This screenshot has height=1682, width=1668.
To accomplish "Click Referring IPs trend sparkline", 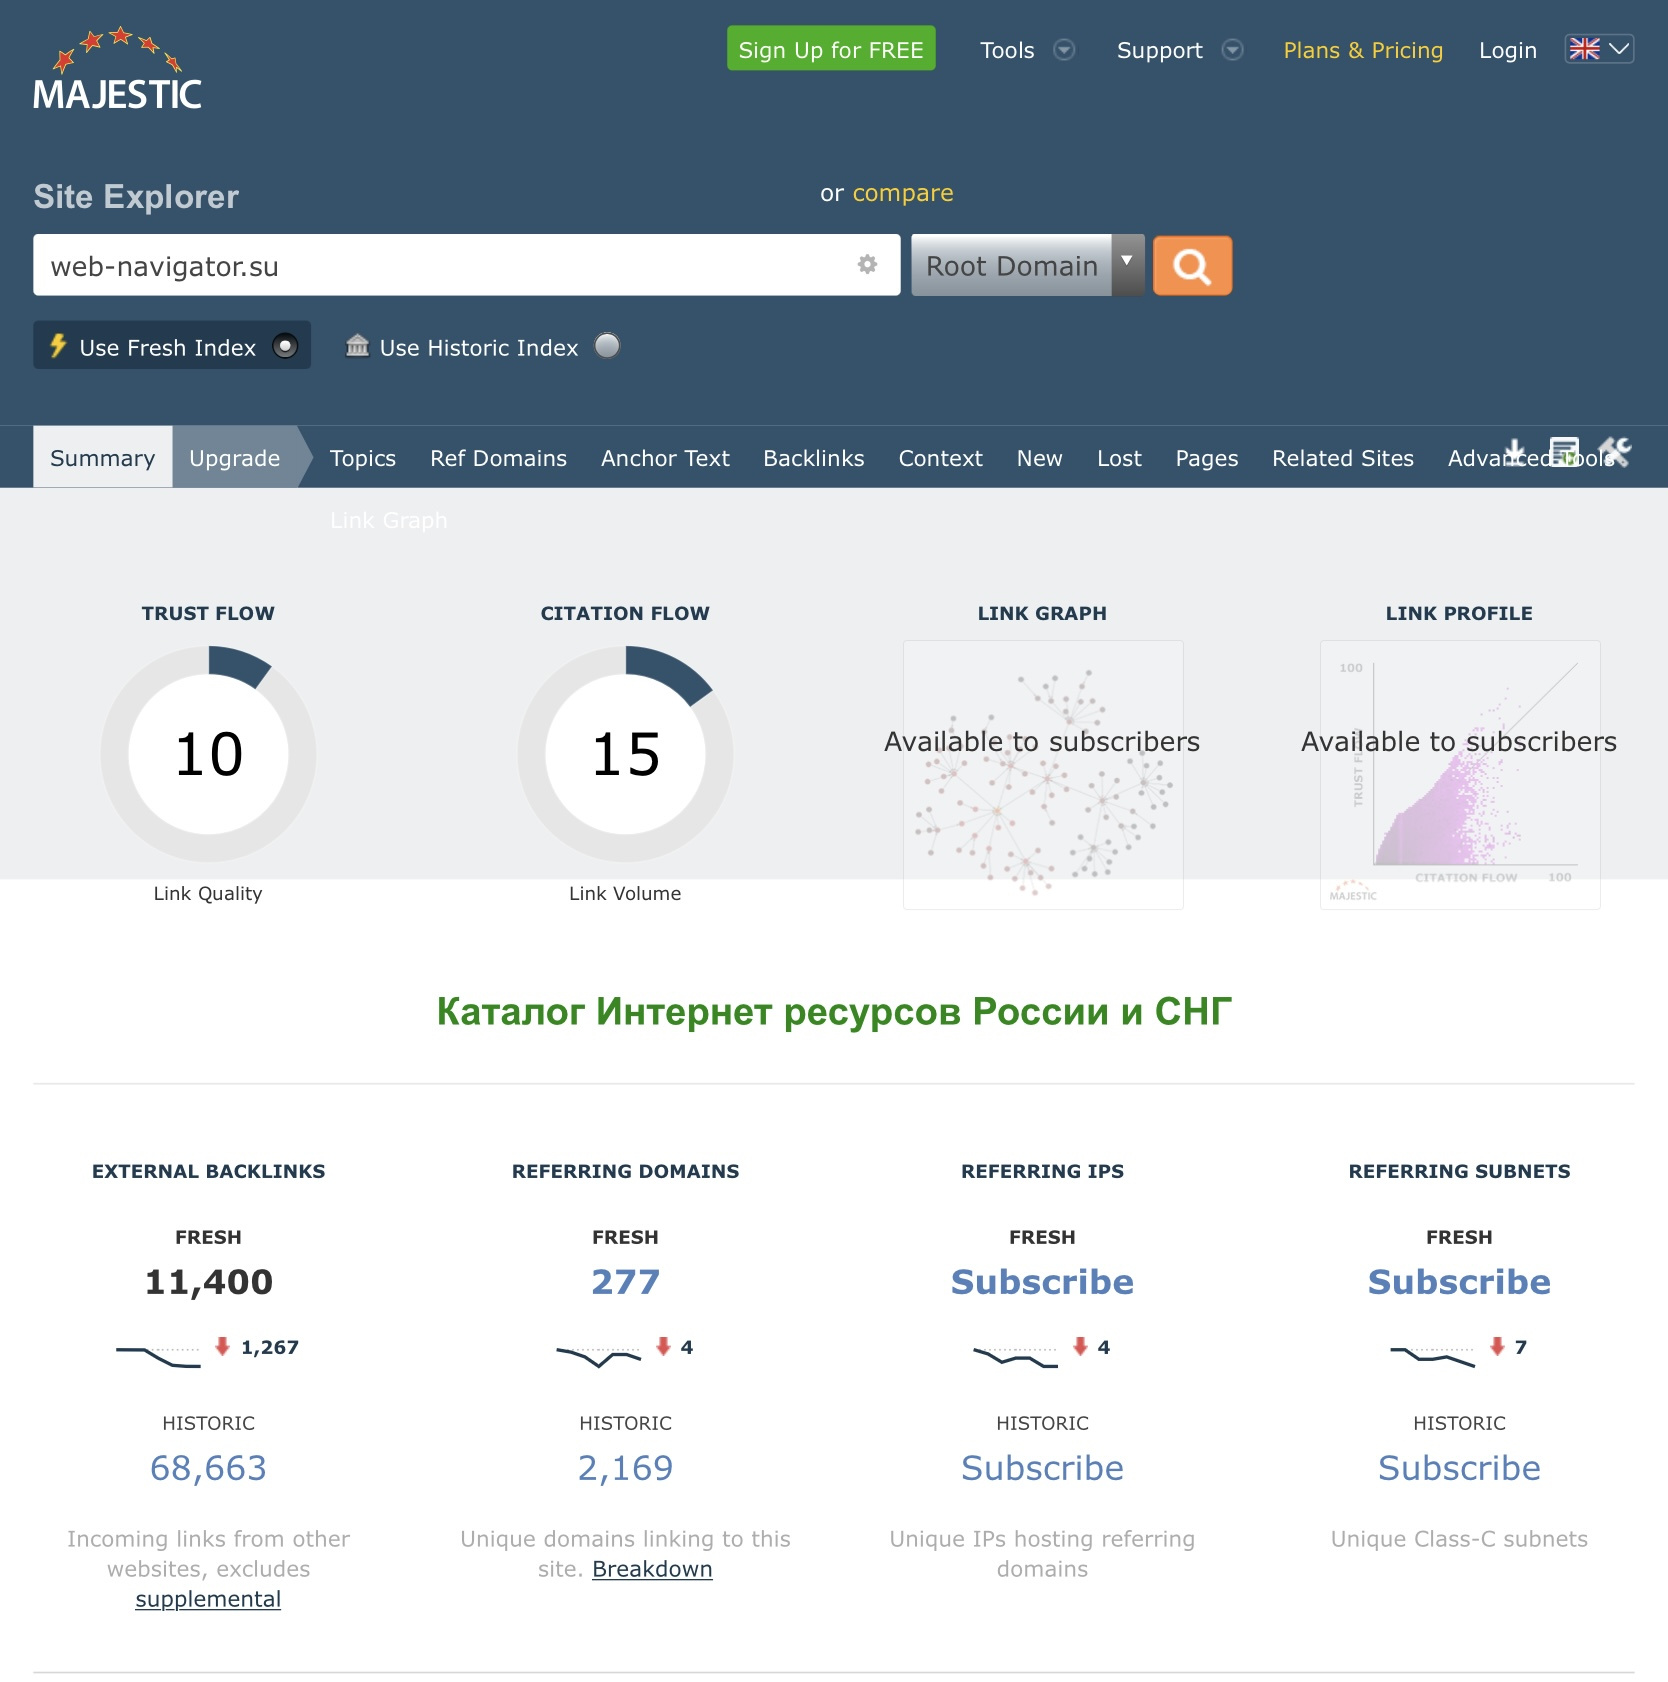I will pos(1015,1356).
